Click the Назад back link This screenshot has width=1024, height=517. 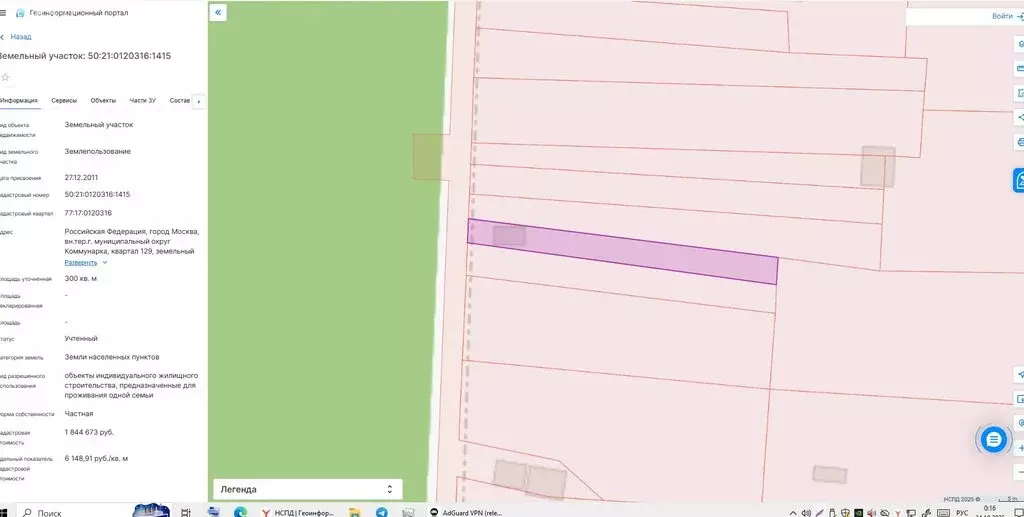(x=20, y=37)
